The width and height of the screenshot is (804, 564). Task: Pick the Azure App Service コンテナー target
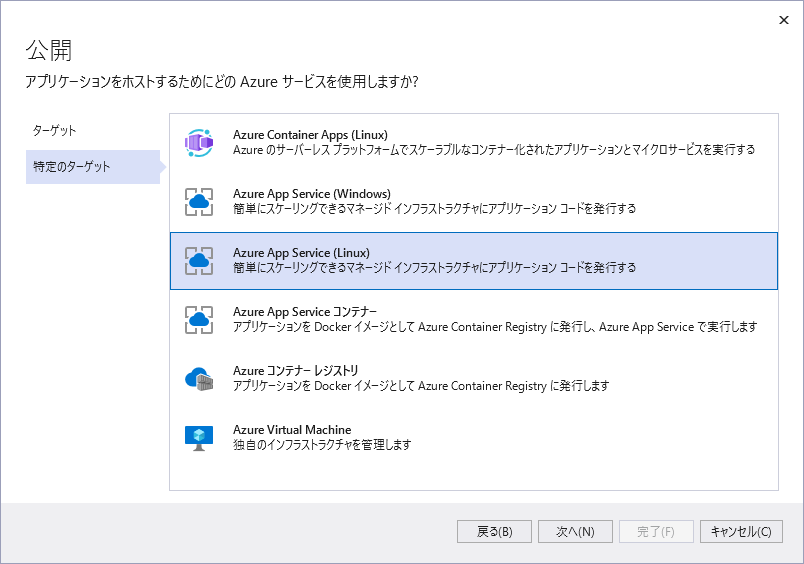pyautogui.click(x=305, y=312)
